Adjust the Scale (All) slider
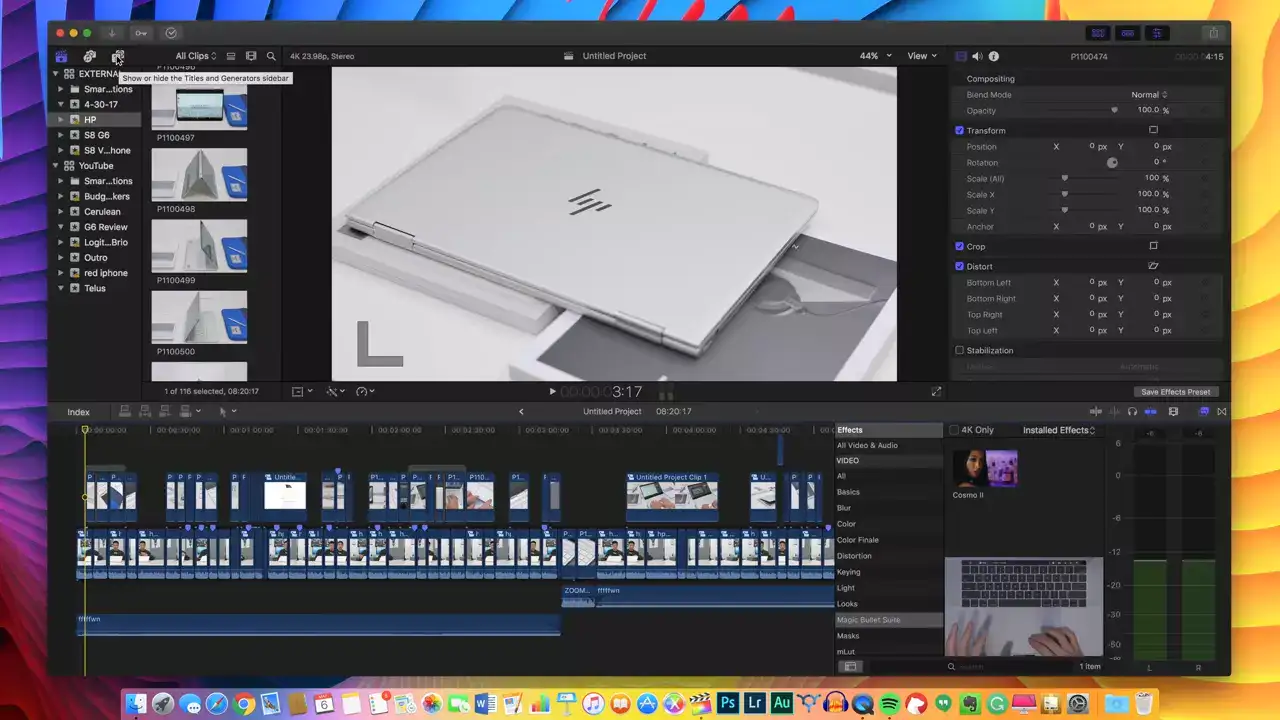 (1064, 179)
